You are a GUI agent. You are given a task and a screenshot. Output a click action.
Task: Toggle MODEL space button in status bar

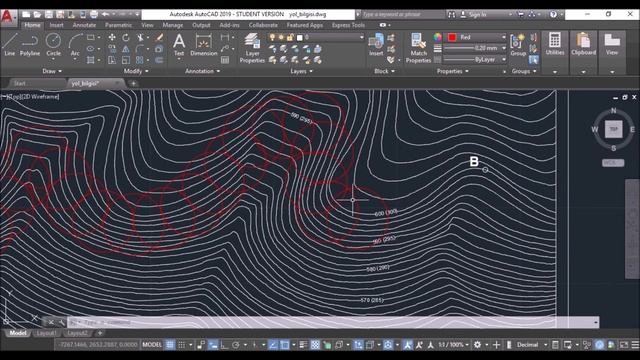coord(152,345)
